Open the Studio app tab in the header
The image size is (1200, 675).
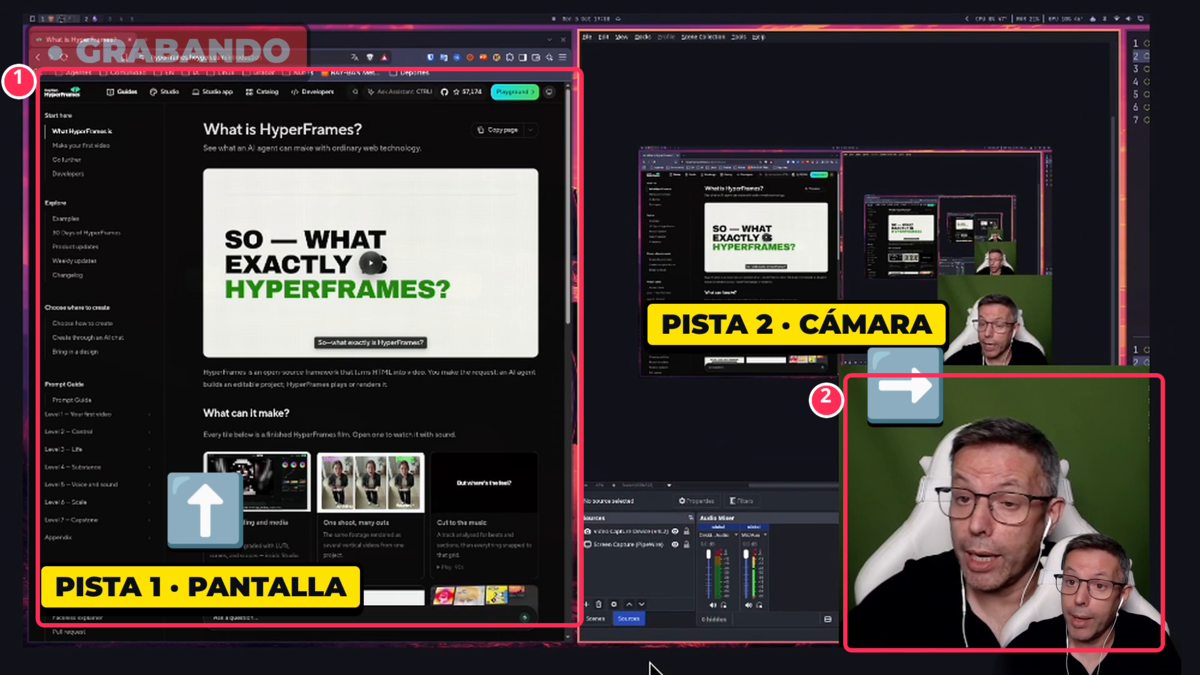[x=212, y=92]
